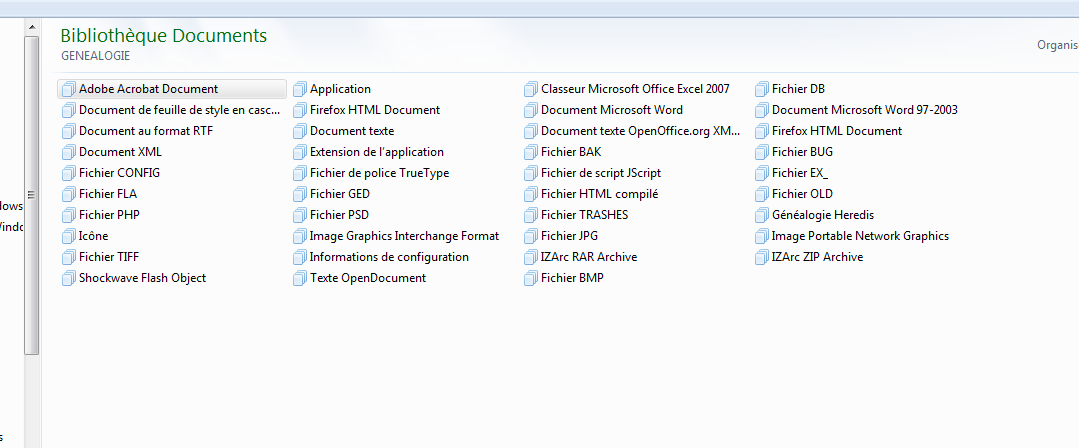Image resolution: width=1079 pixels, height=448 pixels.
Task: Select the Image Portable Network Graphics icon
Action: (761, 236)
